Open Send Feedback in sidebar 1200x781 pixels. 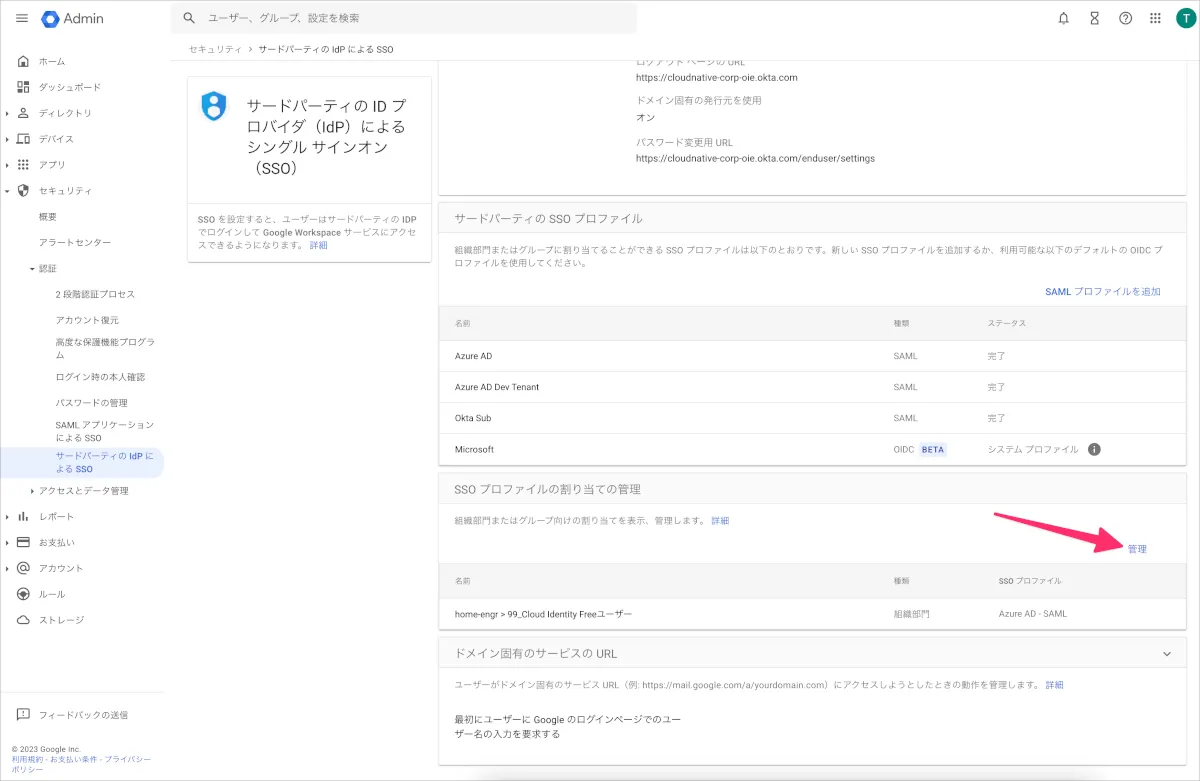[83, 715]
